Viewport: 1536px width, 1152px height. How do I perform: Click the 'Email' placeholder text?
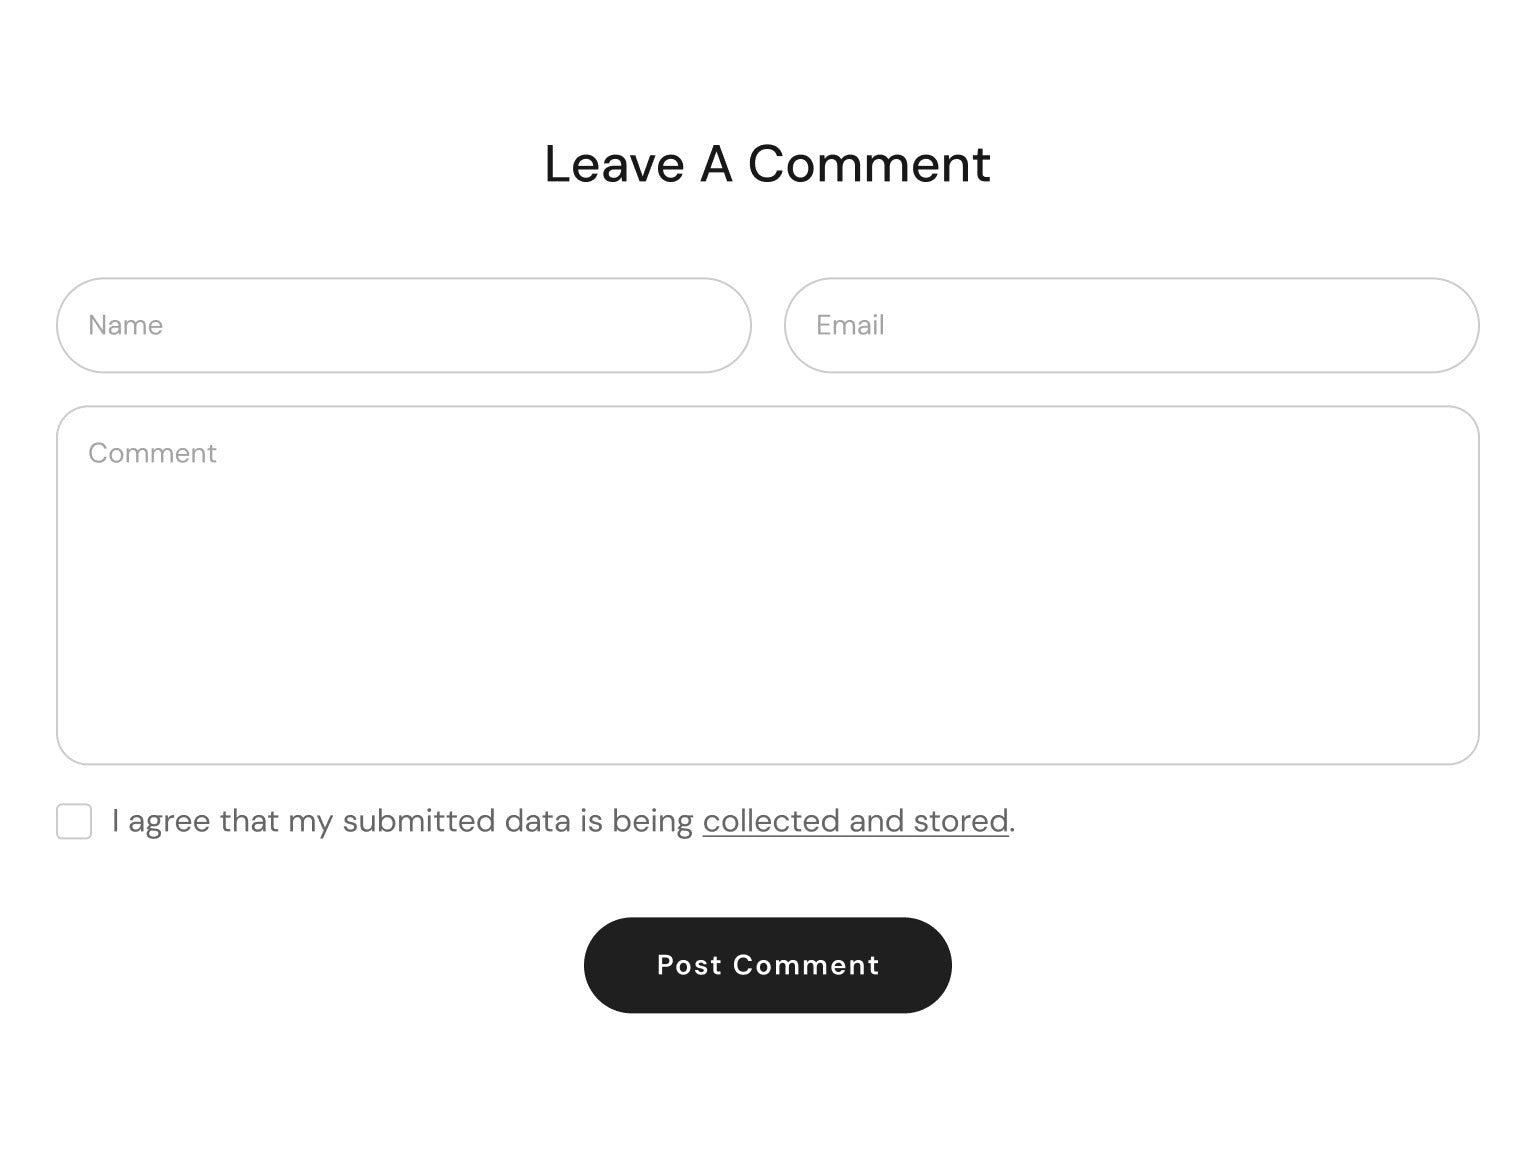coord(850,325)
